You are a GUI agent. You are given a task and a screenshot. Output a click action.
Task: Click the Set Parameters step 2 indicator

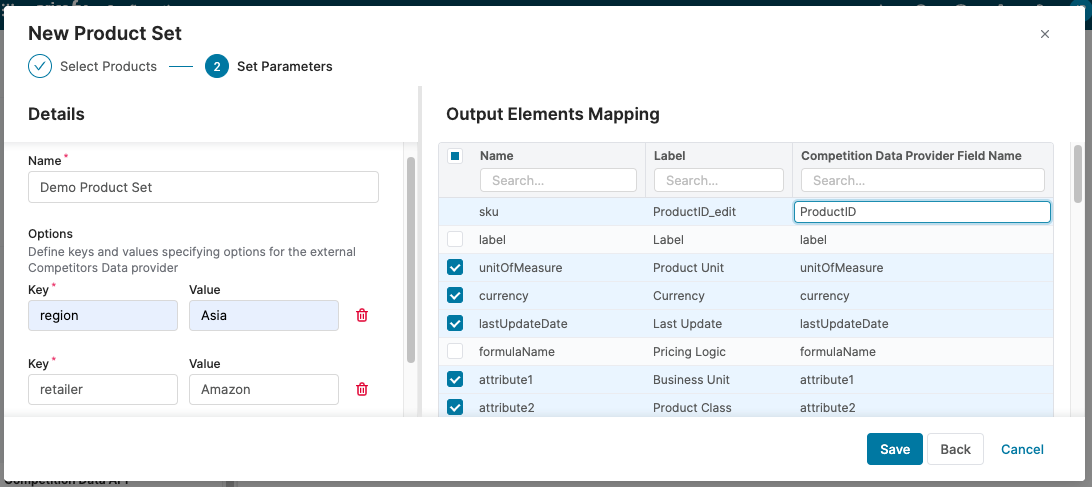tap(216, 67)
